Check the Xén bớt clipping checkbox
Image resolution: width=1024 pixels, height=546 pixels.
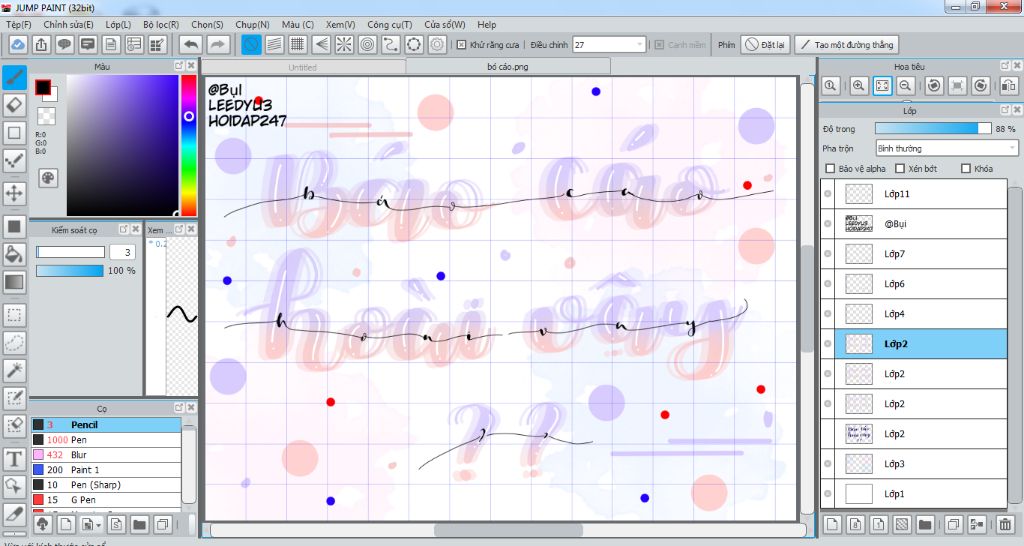900,169
